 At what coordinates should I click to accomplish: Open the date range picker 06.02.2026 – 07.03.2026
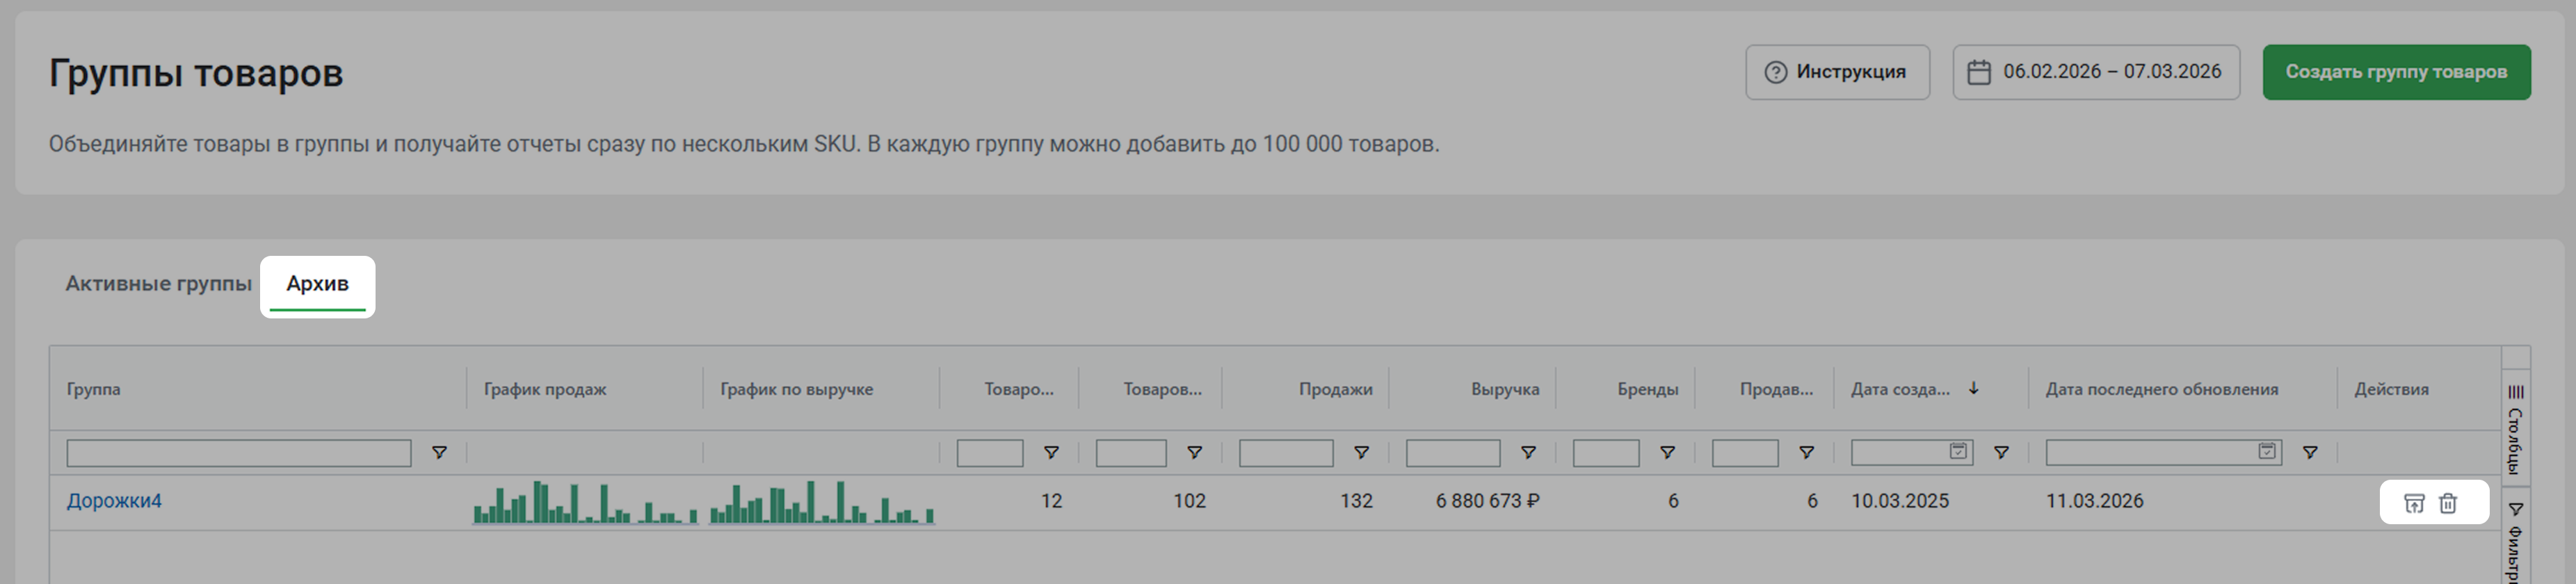pyautogui.click(x=2095, y=72)
